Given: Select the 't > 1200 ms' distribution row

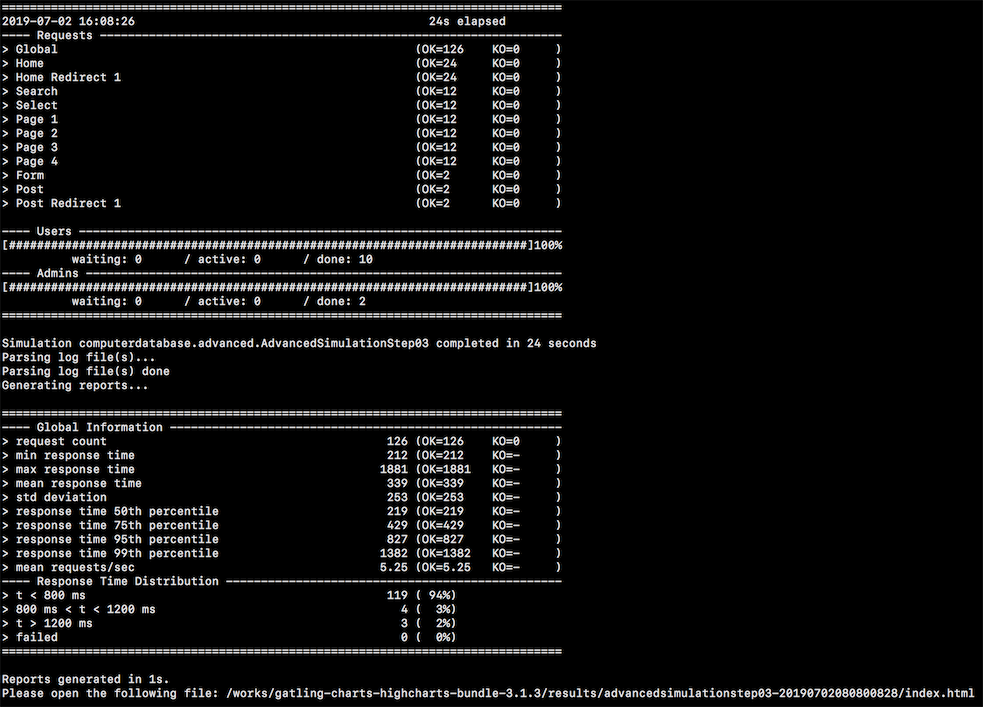Looking at the screenshot, I should [229, 624].
